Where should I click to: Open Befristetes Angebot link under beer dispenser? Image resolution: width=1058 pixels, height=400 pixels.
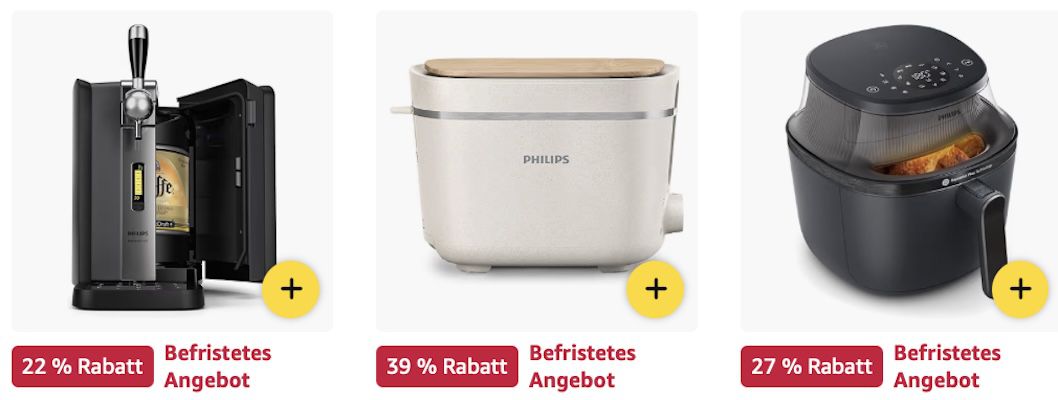pyautogui.click(x=217, y=366)
